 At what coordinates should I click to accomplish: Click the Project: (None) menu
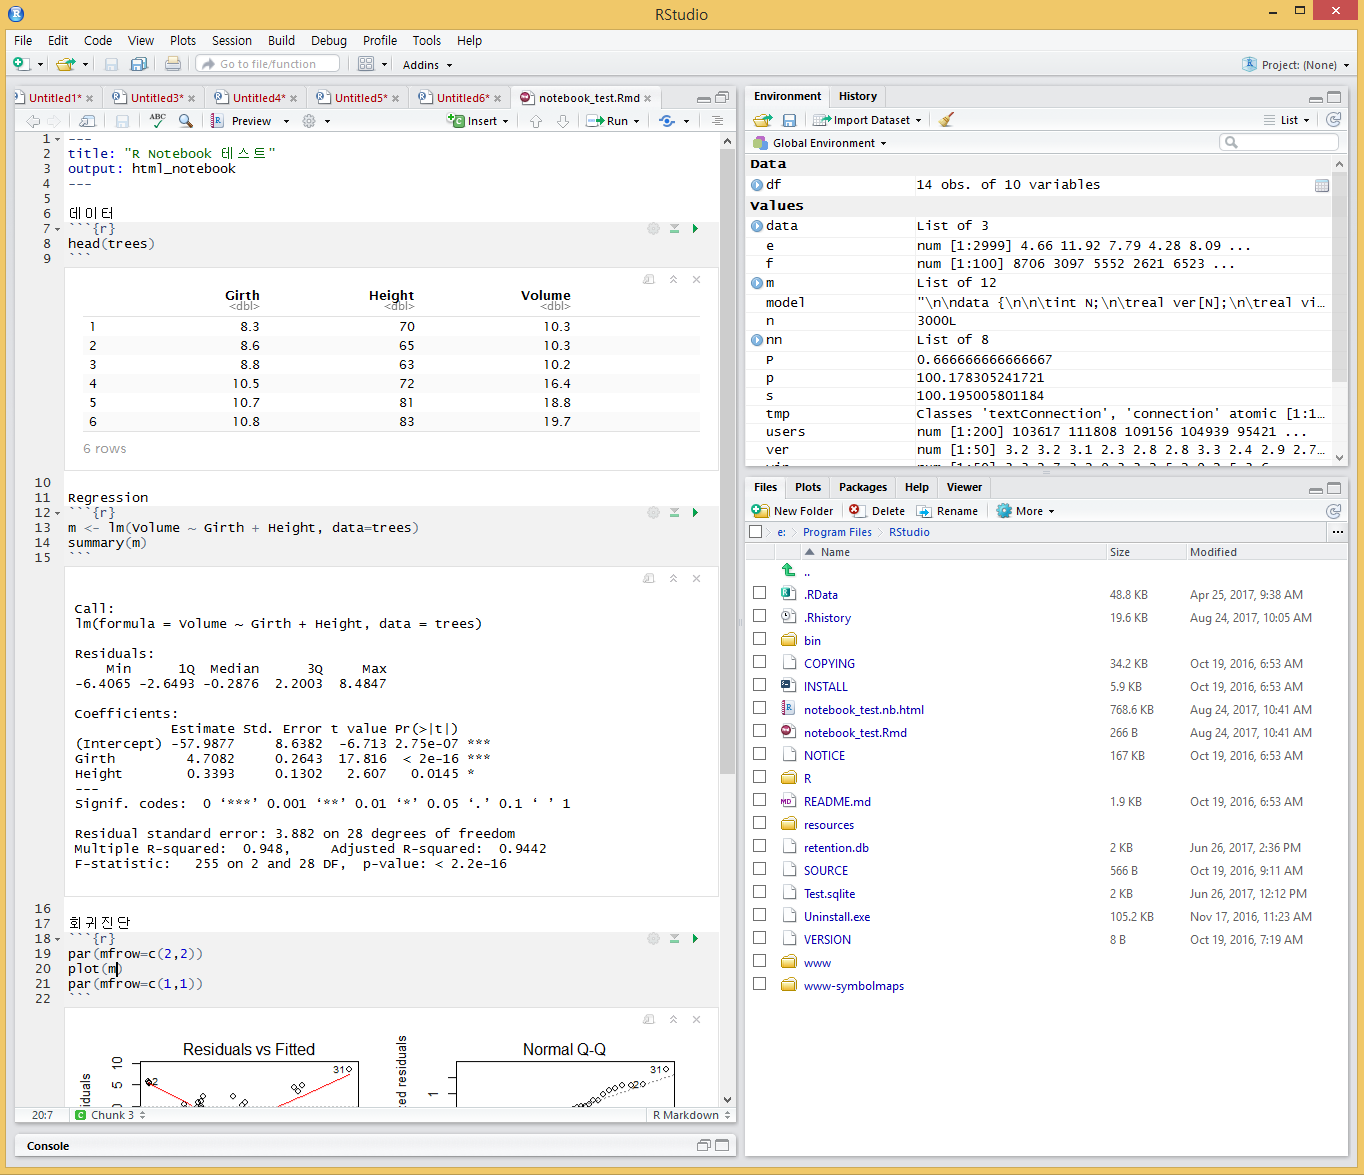(x=1296, y=65)
